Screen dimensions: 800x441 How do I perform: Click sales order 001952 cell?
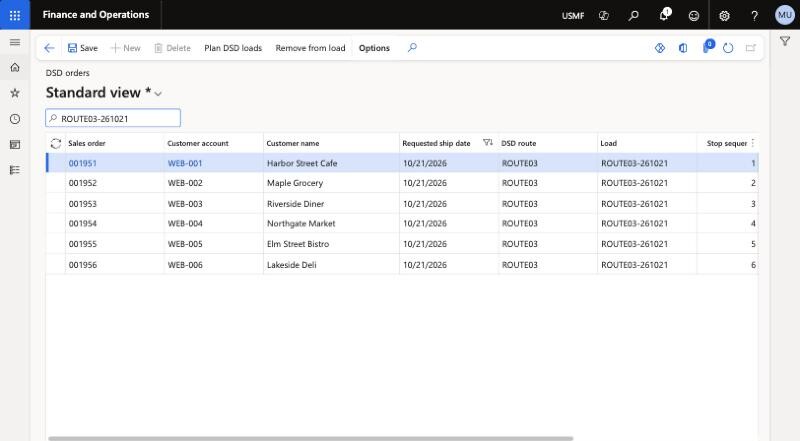coord(115,183)
